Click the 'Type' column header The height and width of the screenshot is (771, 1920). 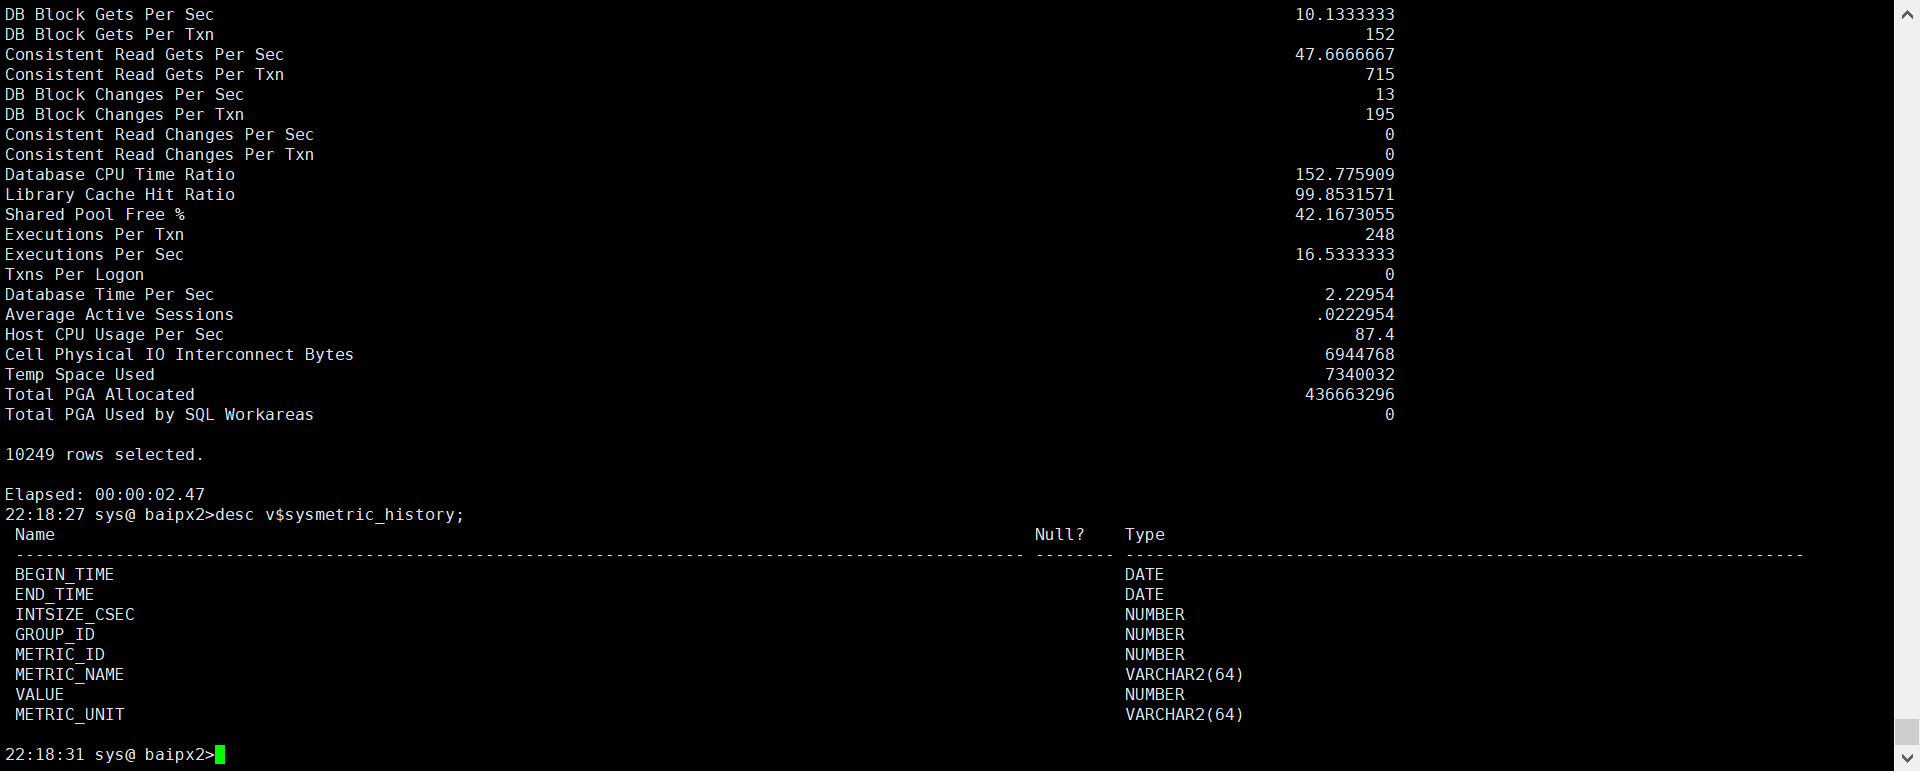pos(1145,535)
